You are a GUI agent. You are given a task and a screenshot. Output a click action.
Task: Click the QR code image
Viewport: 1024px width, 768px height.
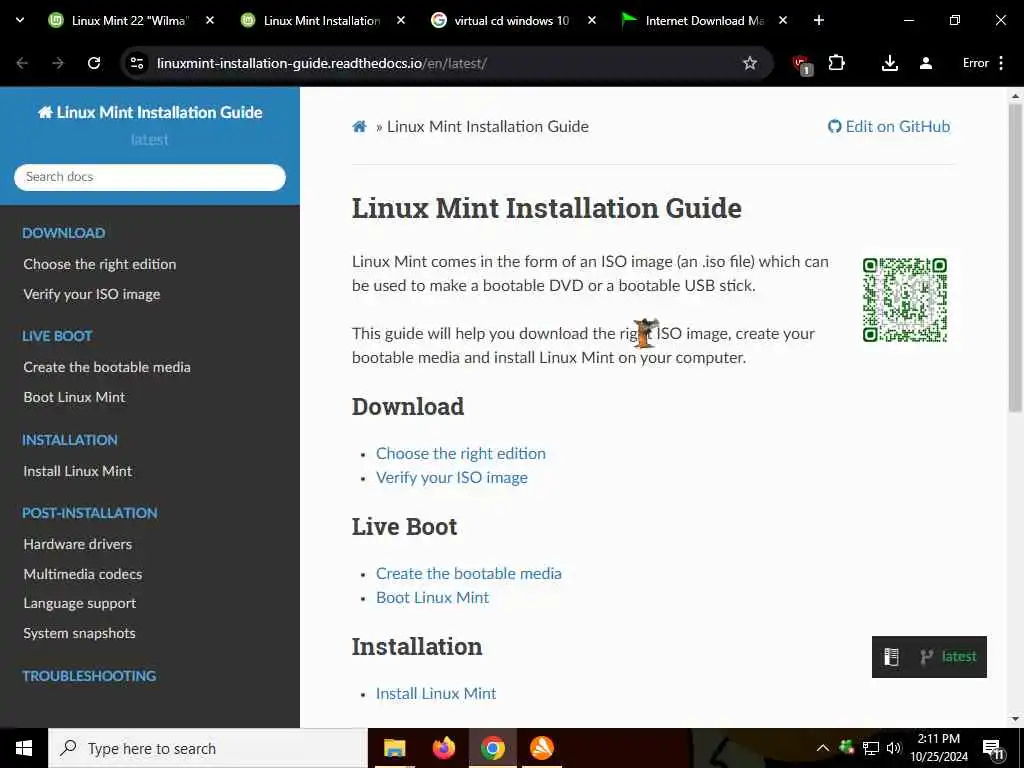click(x=904, y=300)
